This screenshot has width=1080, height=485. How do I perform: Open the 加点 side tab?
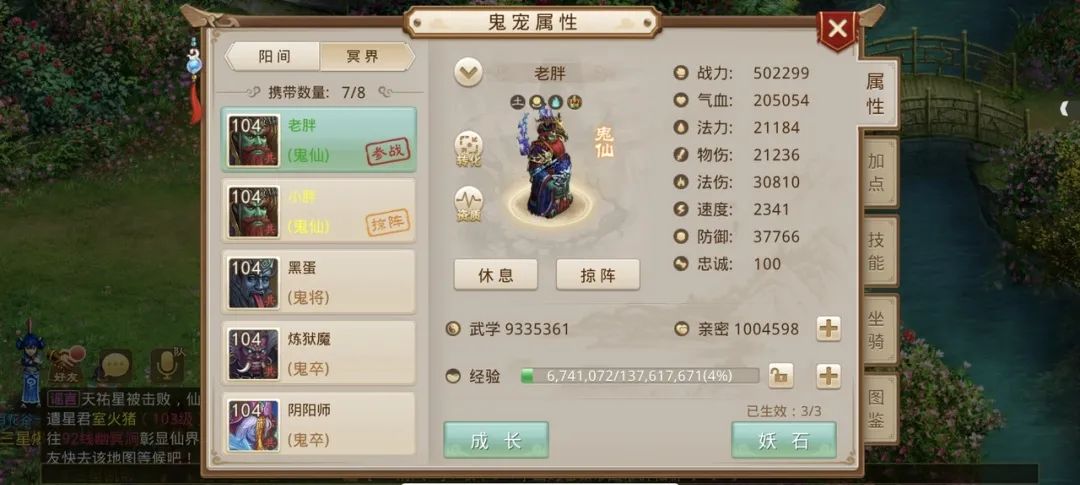pyautogui.click(x=877, y=172)
